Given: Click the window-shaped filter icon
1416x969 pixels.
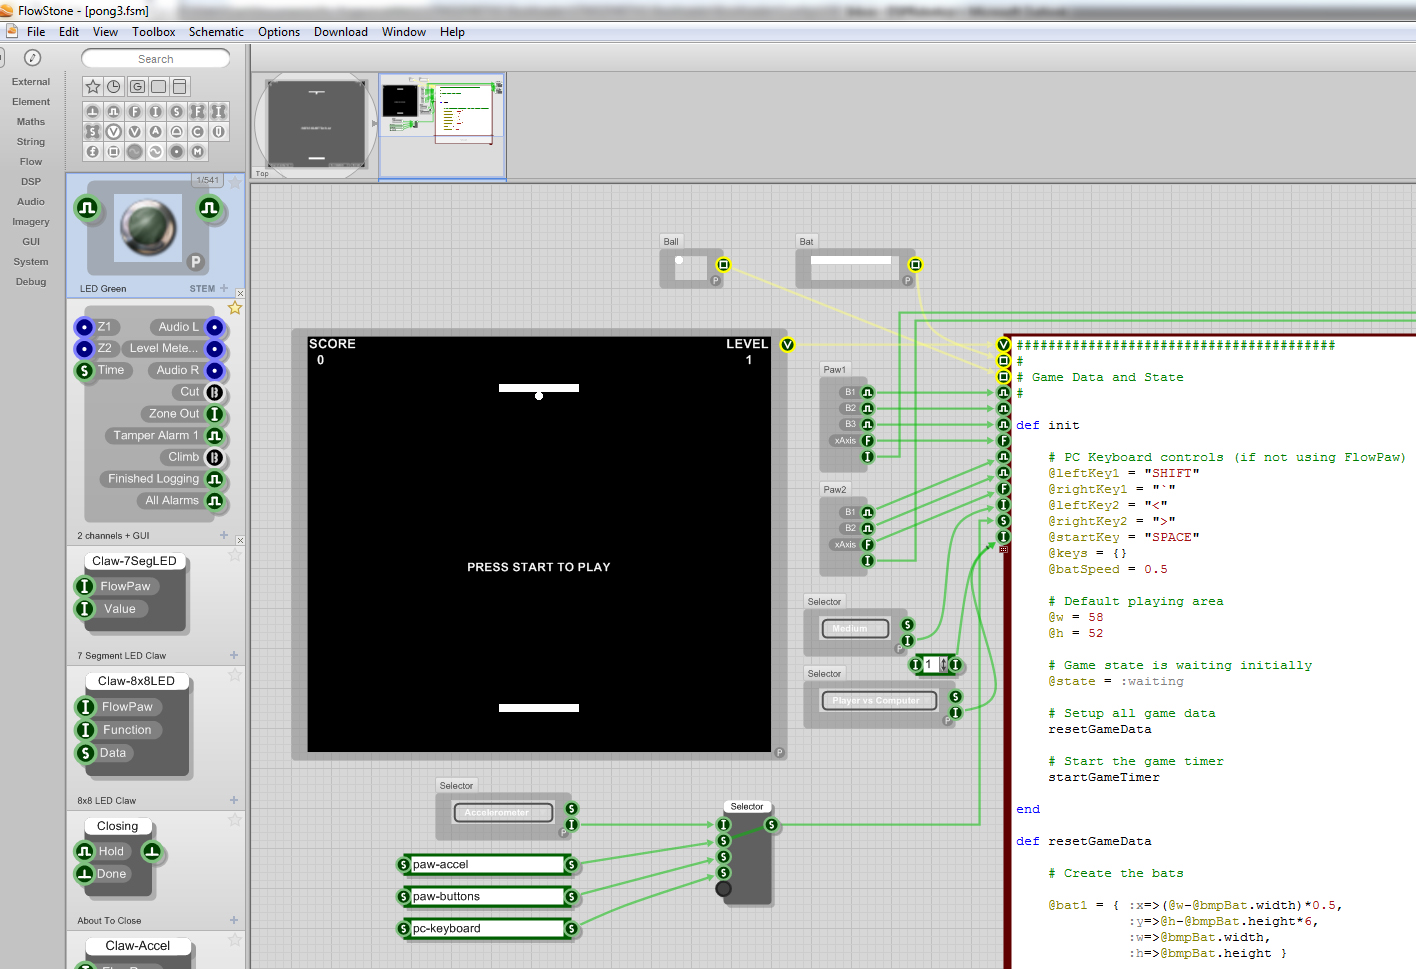Looking at the screenshot, I should point(179,87).
